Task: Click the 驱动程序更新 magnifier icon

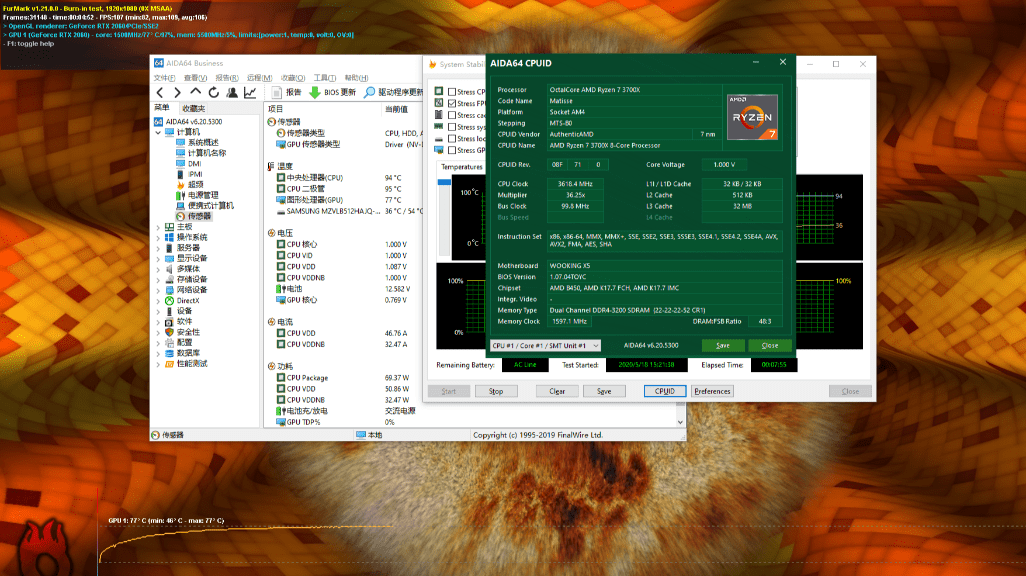Action: (370, 92)
